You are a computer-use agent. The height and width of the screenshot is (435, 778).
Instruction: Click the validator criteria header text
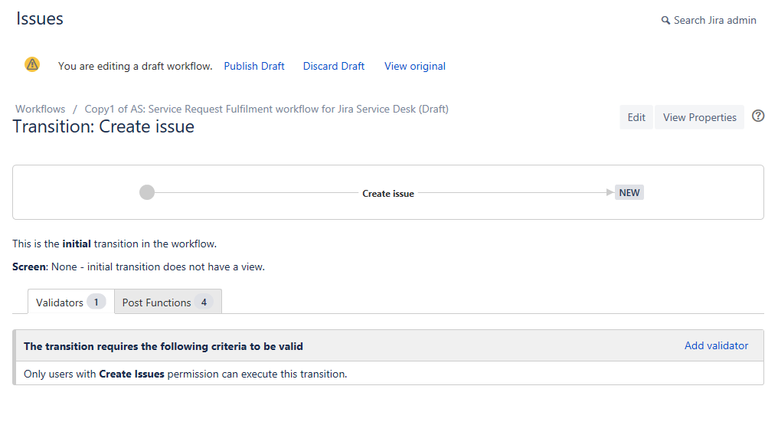pyautogui.click(x=163, y=346)
